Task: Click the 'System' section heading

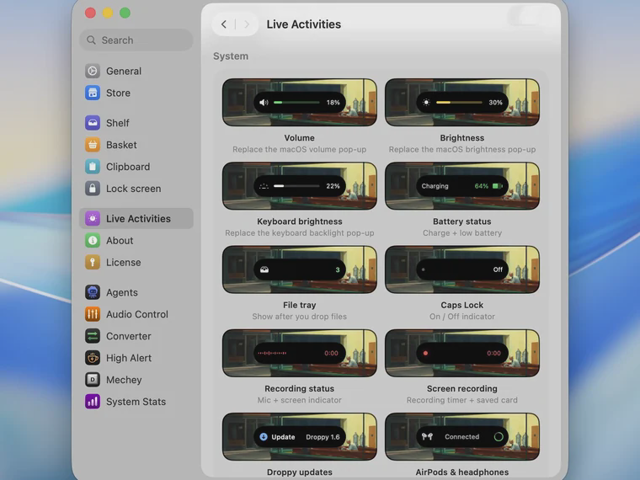Action: [231, 56]
